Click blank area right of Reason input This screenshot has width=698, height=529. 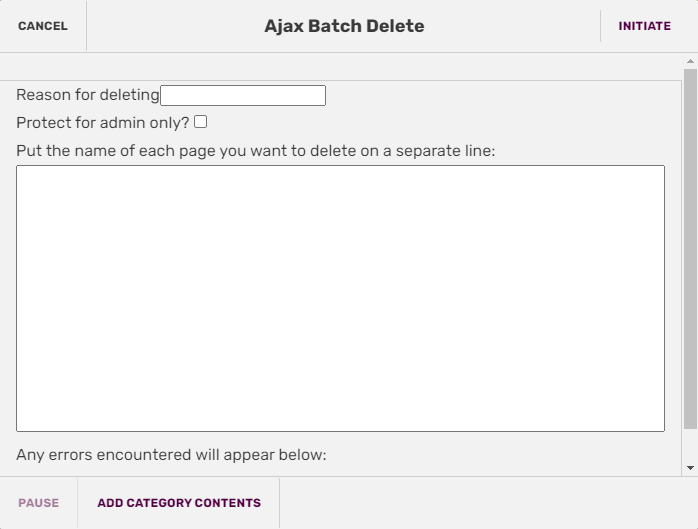[x=500, y=96]
